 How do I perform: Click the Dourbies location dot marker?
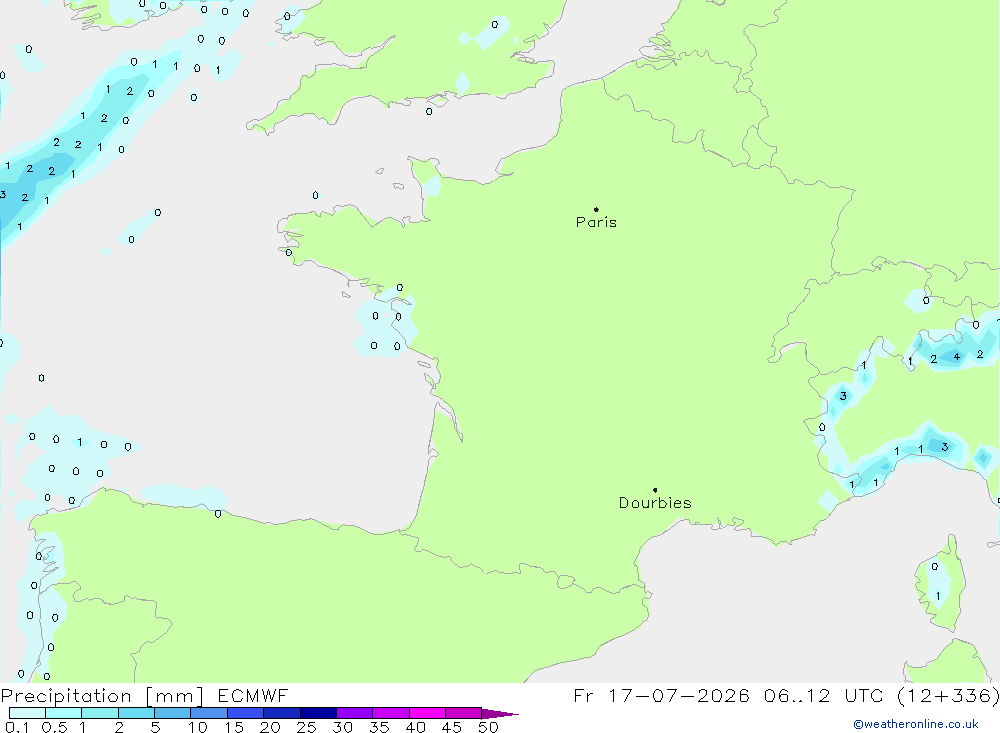pyautogui.click(x=655, y=490)
